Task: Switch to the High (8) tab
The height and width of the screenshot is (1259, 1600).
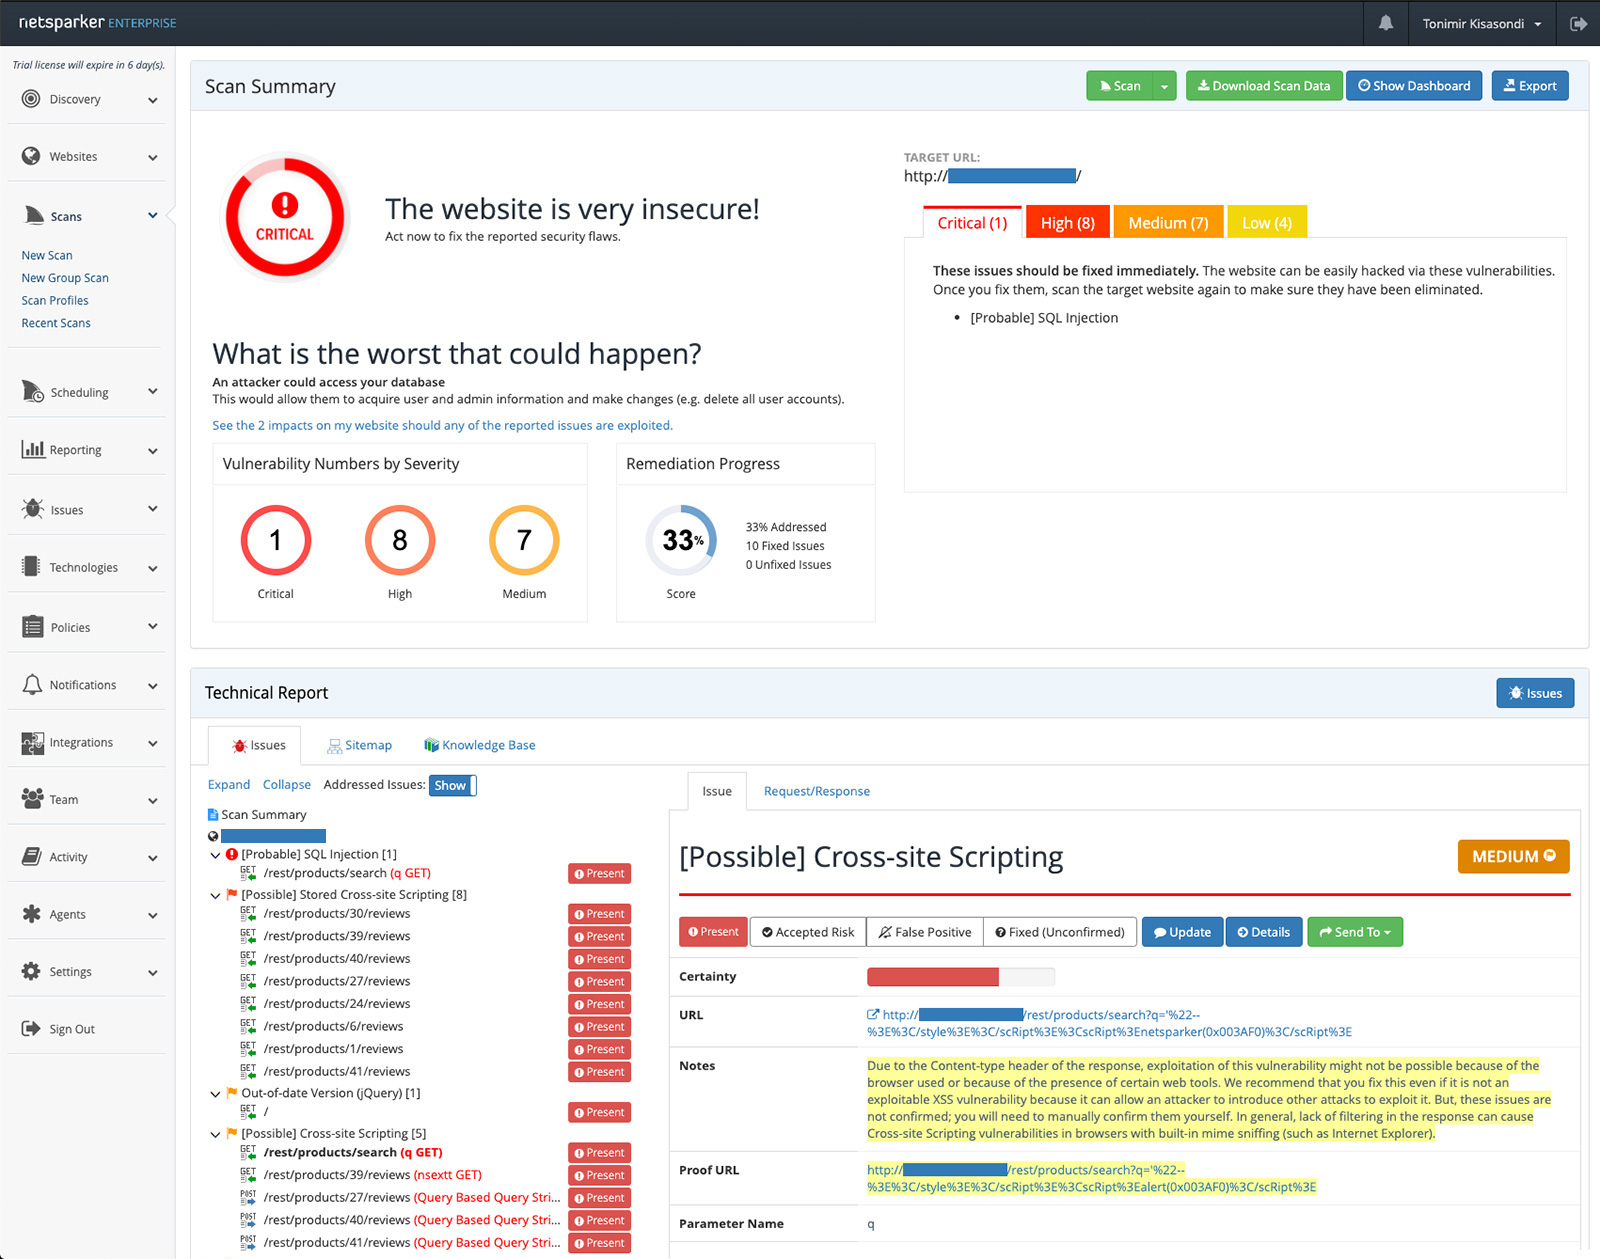Action: (1067, 223)
